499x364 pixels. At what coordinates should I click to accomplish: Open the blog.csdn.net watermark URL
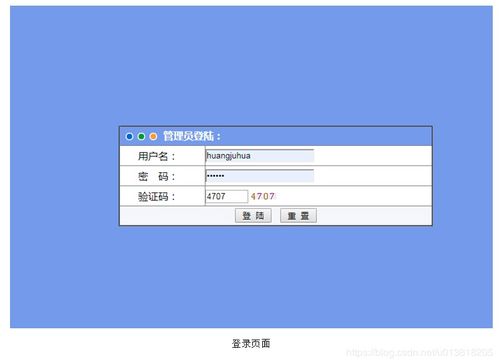tap(419, 352)
